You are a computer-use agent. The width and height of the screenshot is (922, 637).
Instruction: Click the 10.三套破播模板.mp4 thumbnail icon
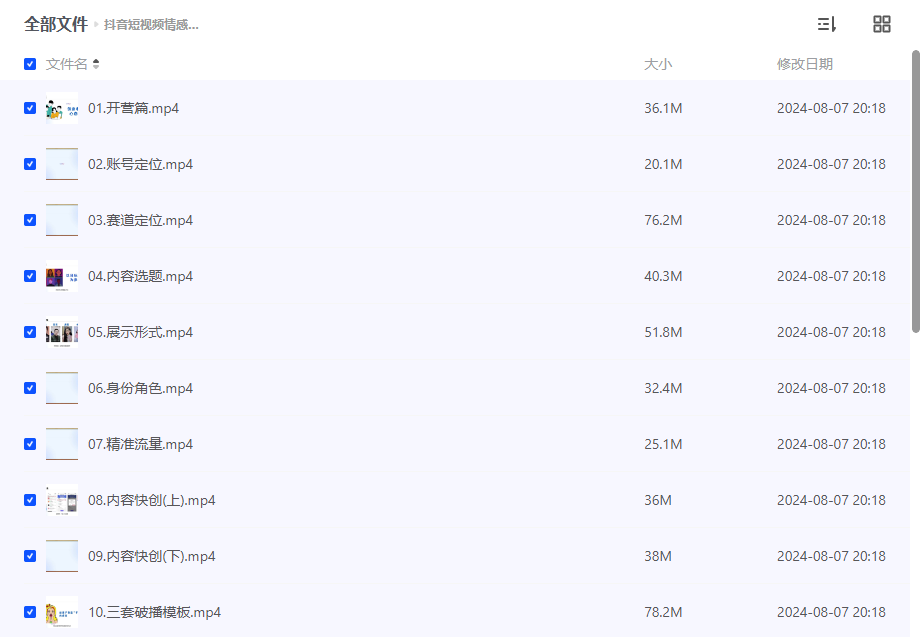[x=62, y=612]
